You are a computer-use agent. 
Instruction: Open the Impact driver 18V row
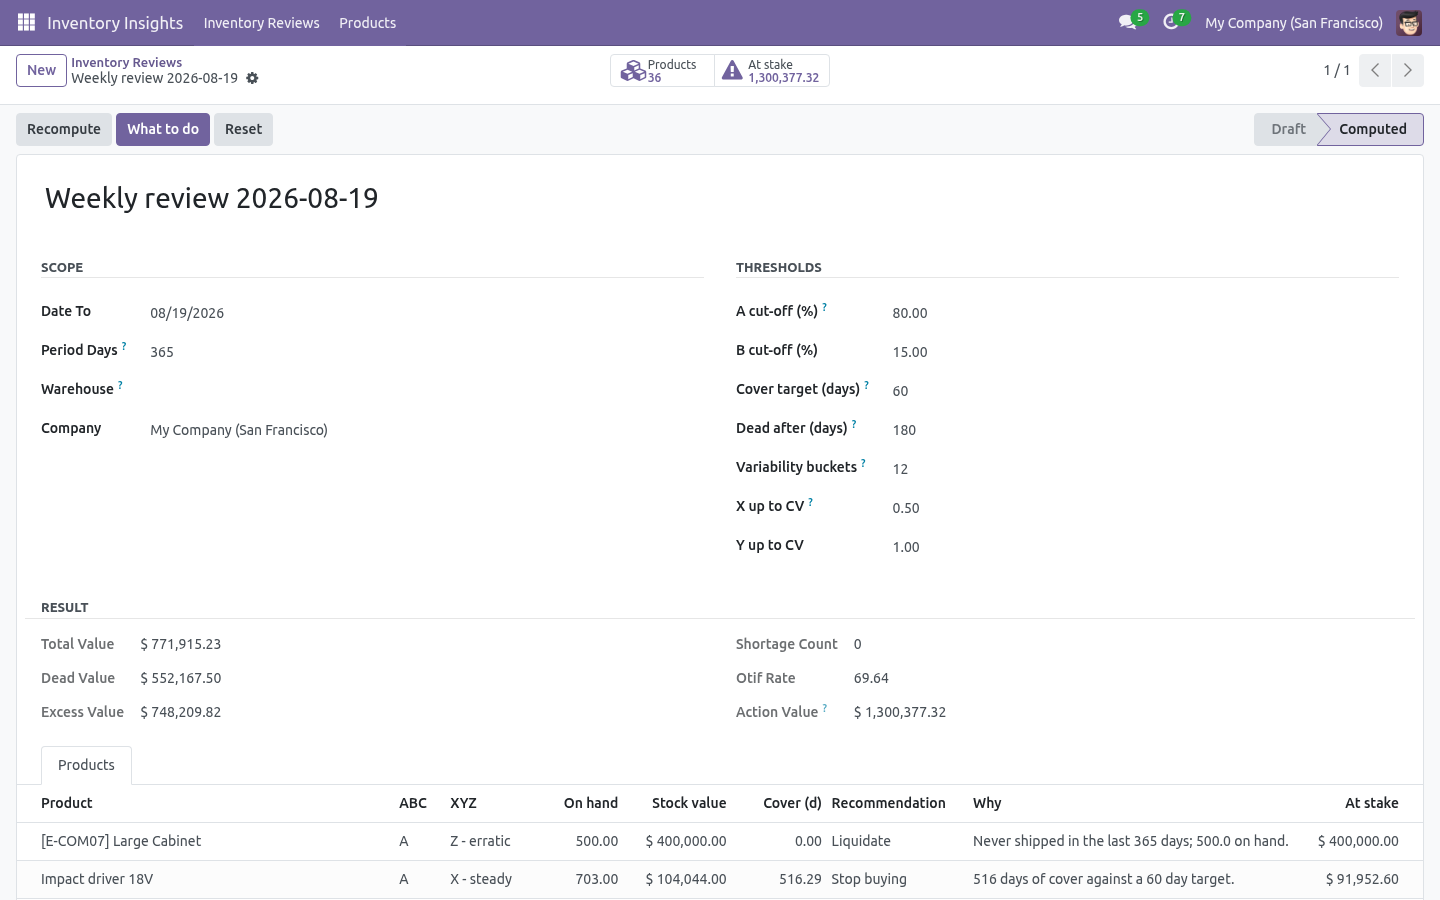pyautogui.click(x=720, y=879)
